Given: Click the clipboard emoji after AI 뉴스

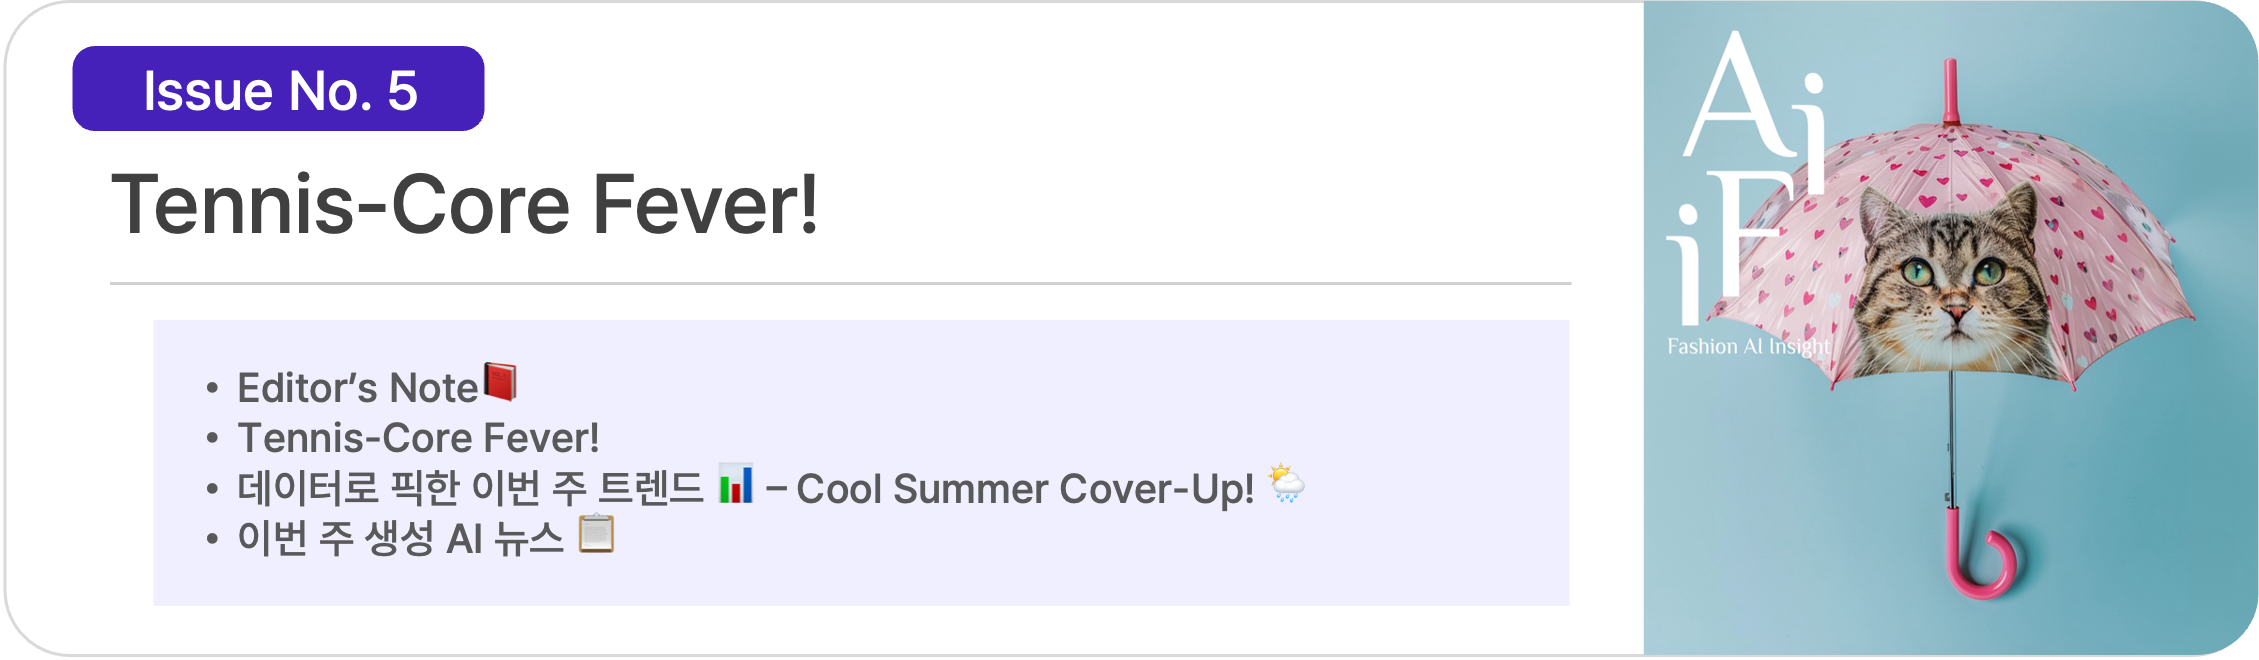Looking at the screenshot, I should (597, 534).
